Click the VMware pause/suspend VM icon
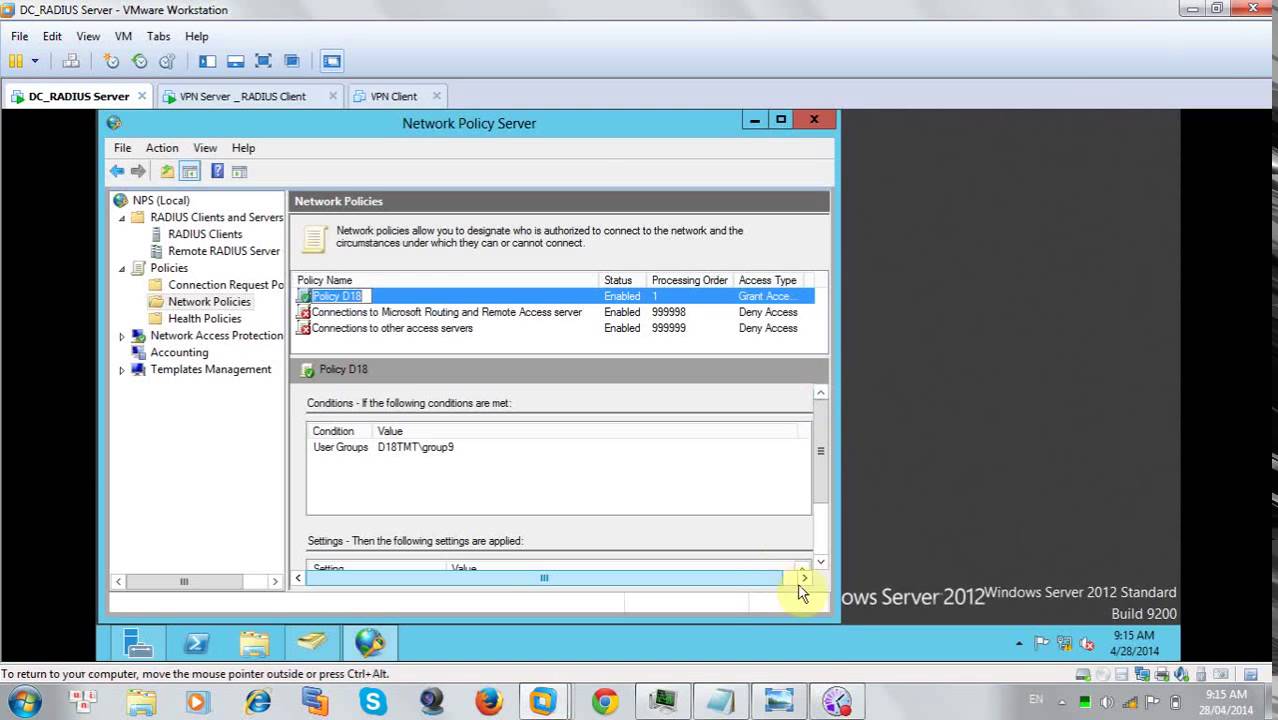1278x720 pixels. pos(15,61)
